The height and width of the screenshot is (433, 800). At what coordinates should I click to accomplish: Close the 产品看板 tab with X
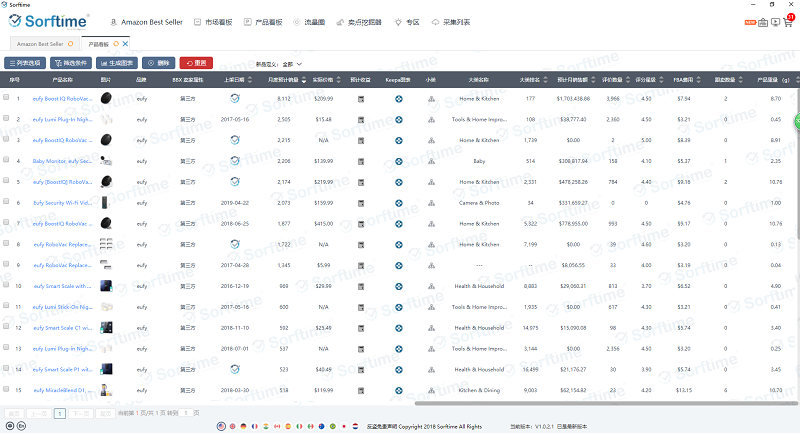(x=125, y=44)
